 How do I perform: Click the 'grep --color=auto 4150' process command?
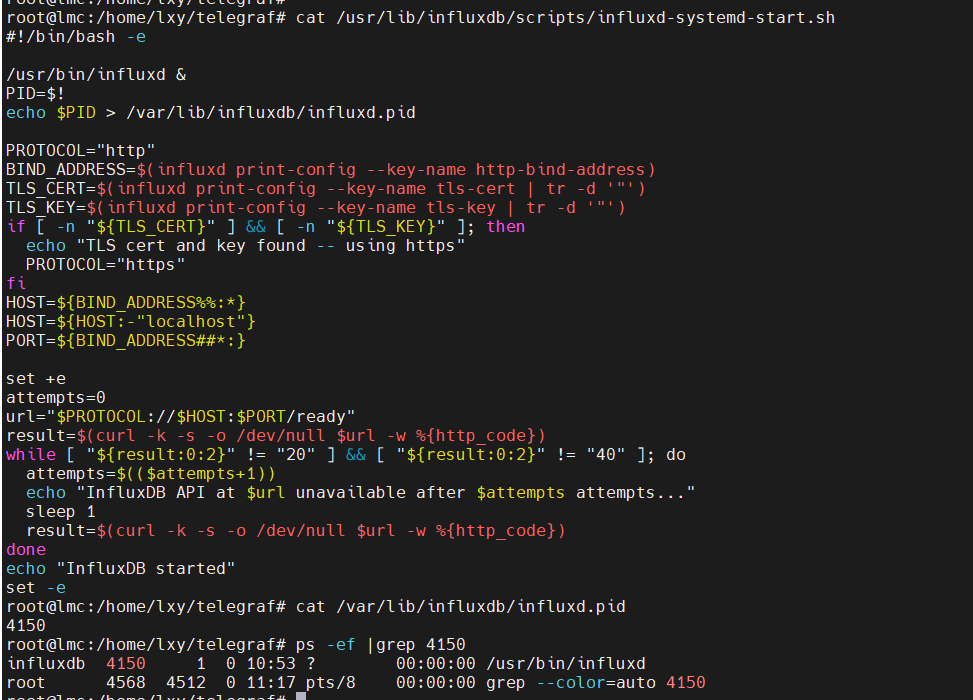point(596,683)
